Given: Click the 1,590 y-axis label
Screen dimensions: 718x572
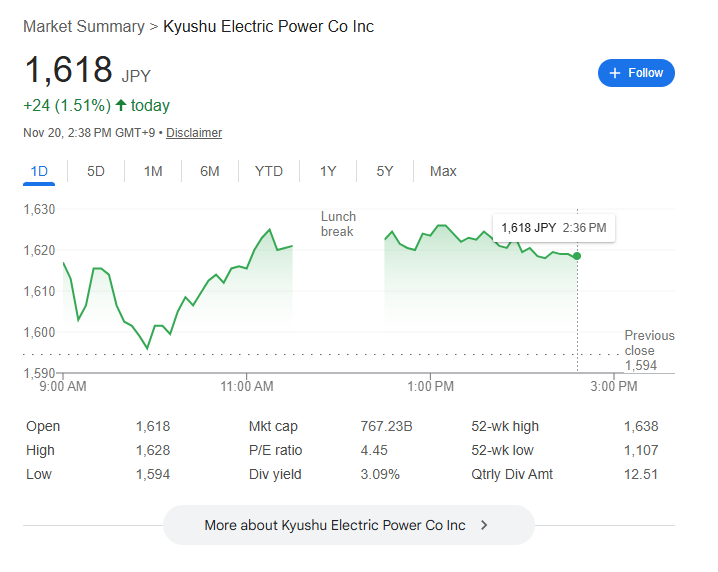Looking at the screenshot, I should (39, 373).
